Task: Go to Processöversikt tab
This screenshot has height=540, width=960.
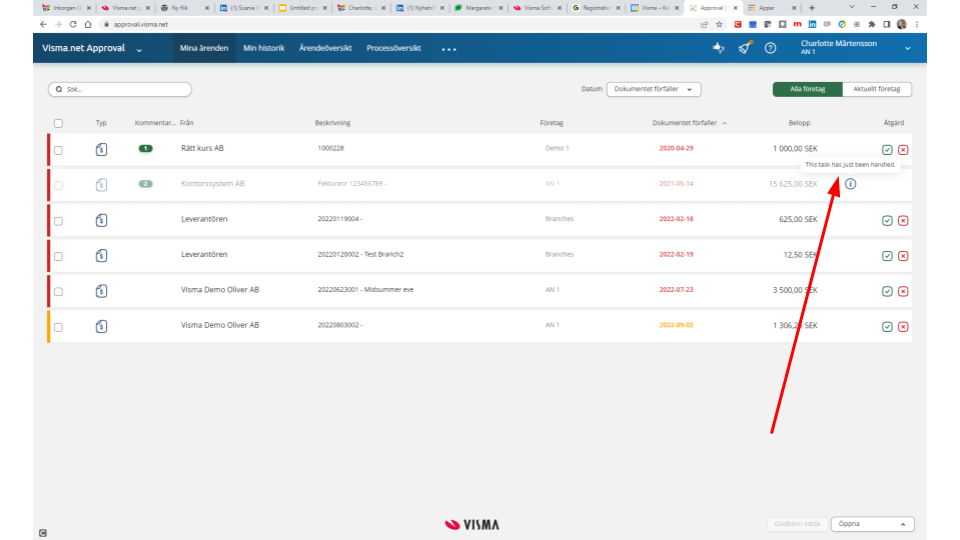Action: tap(394, 48)
